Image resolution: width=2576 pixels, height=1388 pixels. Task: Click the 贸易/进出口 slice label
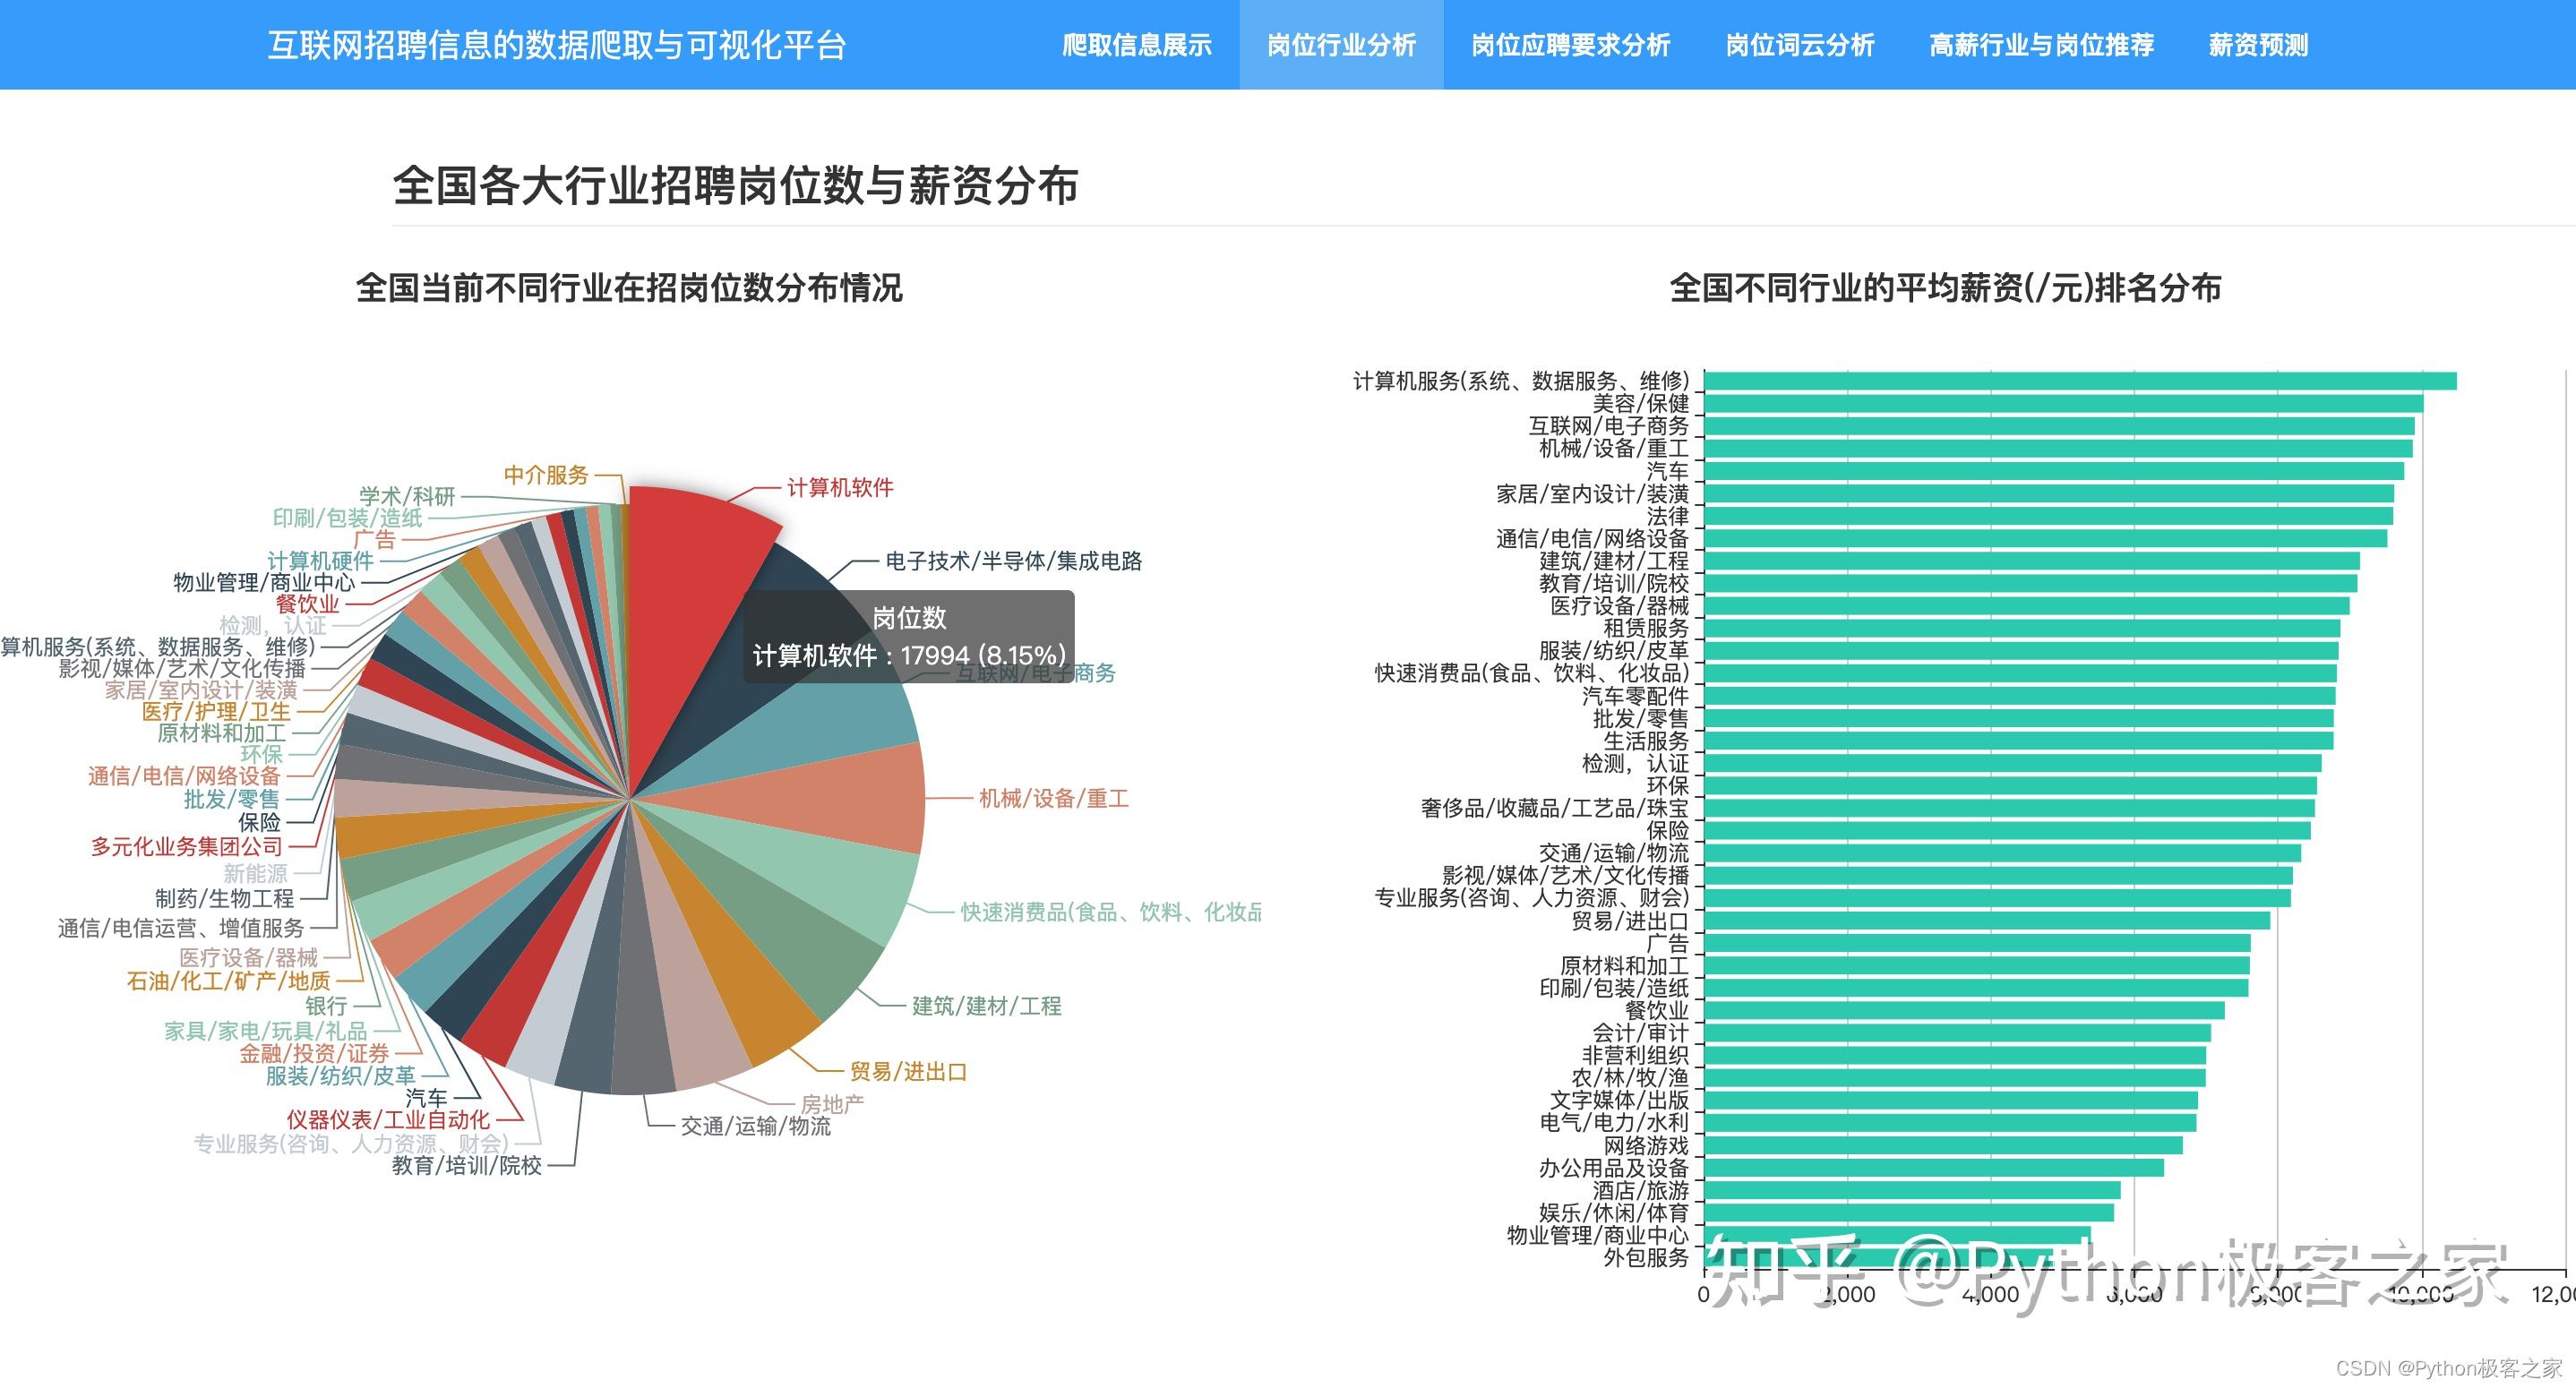pos(910,1070)
